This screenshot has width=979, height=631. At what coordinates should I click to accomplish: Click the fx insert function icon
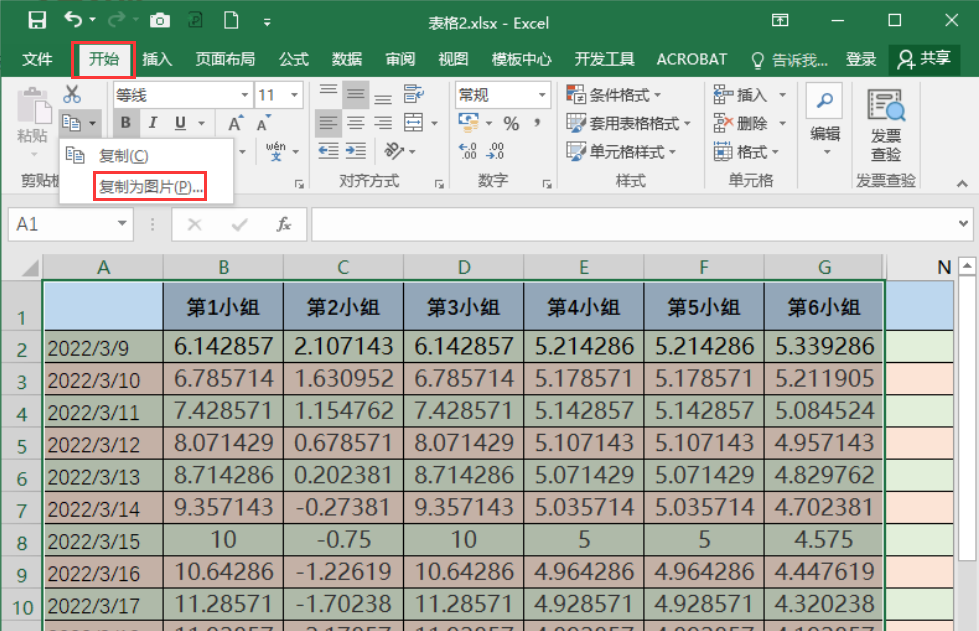283,224
